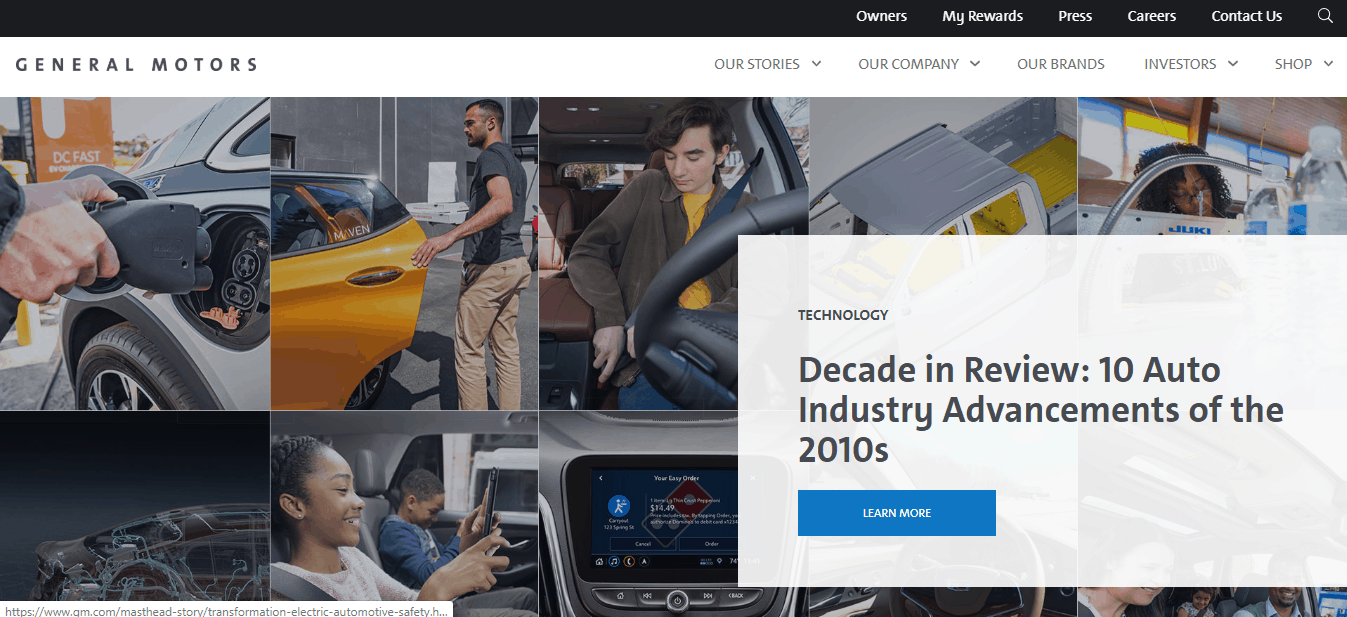
Task: Click the General Motors logo
Action: point(137,64)
